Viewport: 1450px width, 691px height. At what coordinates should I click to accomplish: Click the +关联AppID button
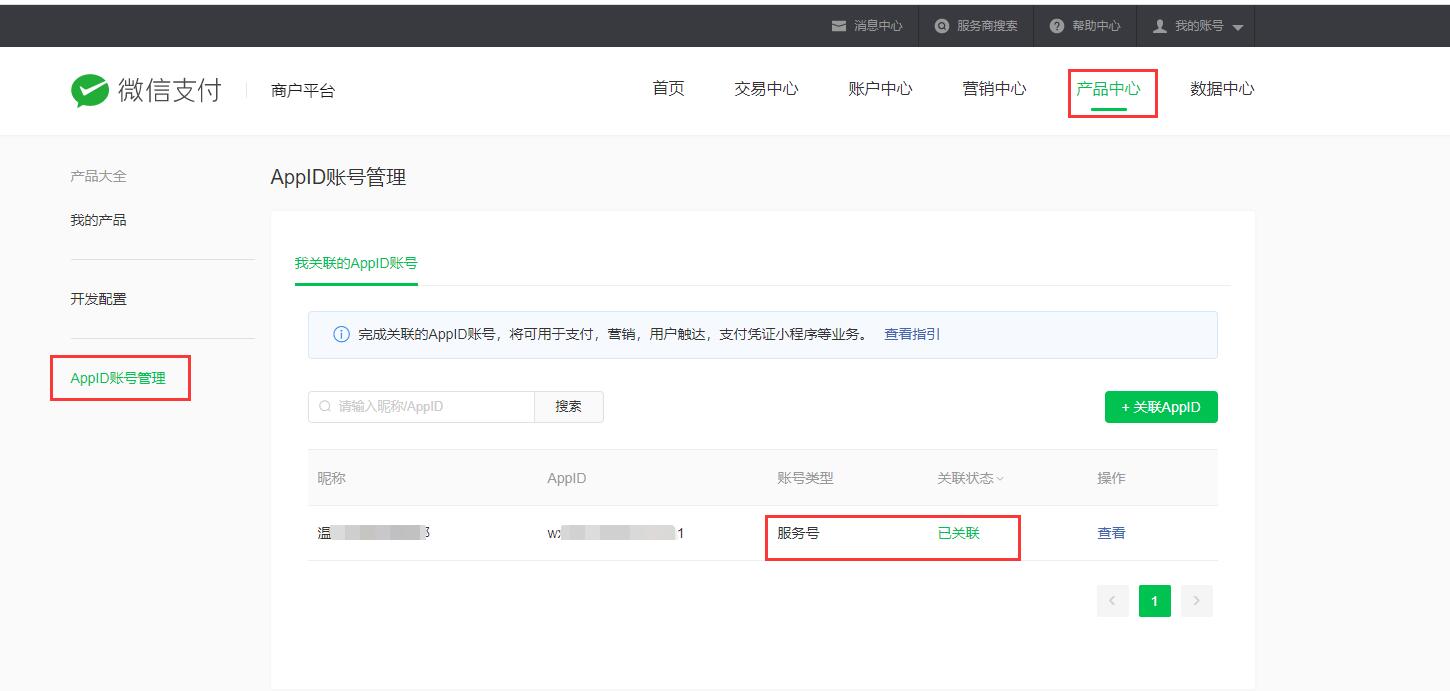(x=1161, y=406)
